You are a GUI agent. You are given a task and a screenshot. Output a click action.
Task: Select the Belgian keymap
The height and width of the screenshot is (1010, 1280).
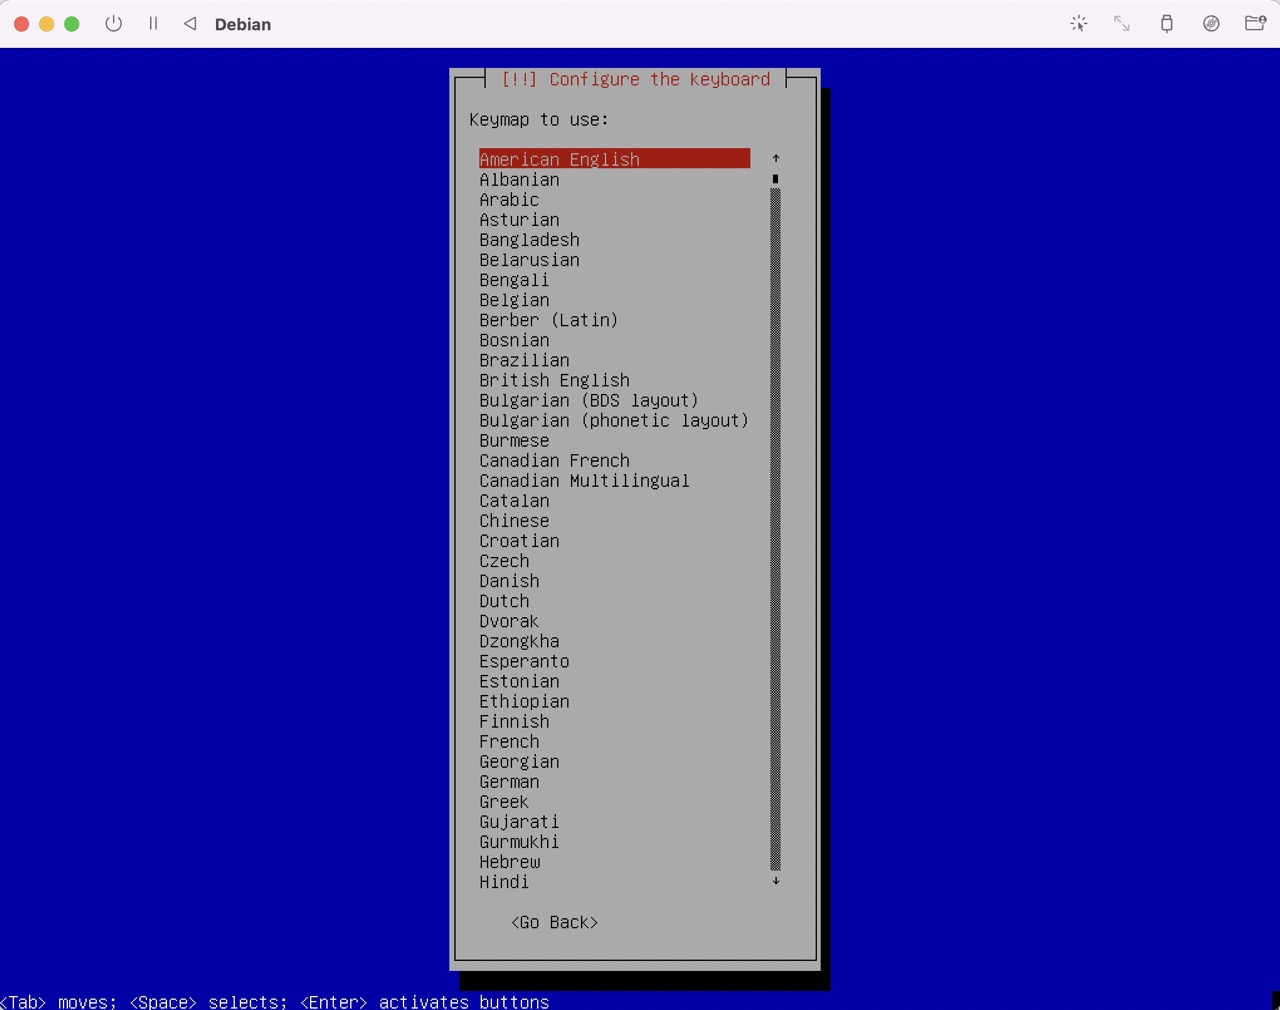click(514, 300)
